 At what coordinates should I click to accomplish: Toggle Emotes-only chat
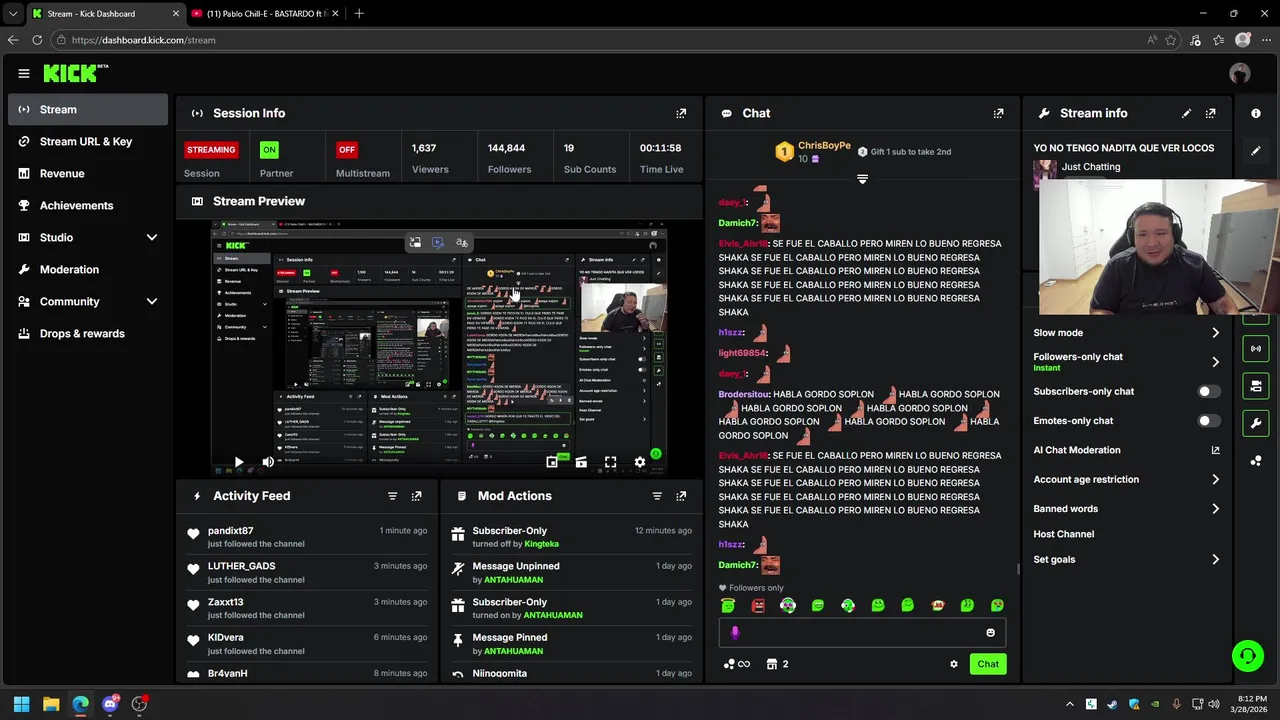pos(1209,421)
